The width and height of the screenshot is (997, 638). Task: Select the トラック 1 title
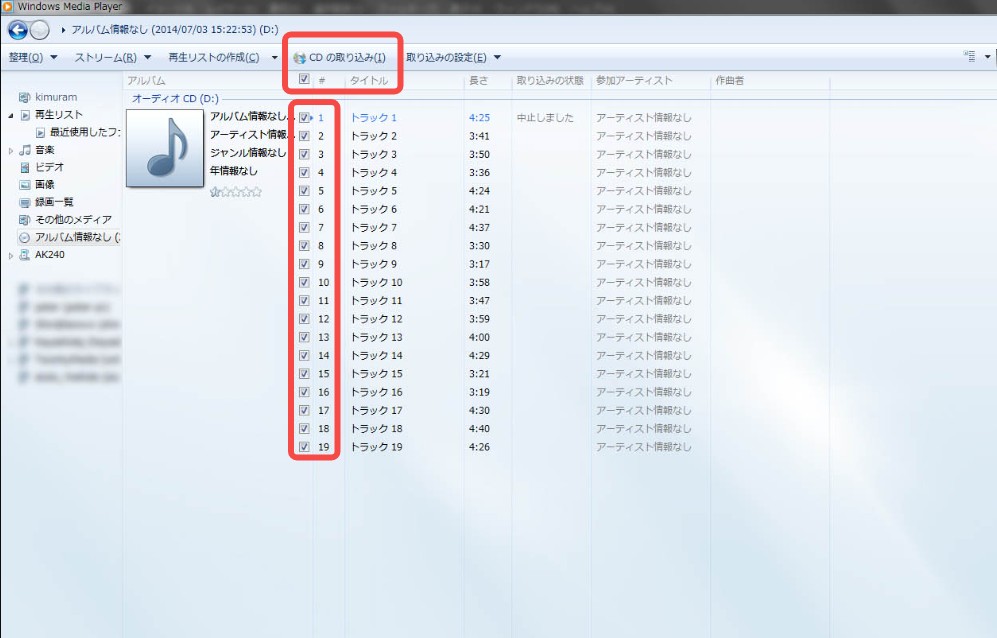(x=374, y=118)
